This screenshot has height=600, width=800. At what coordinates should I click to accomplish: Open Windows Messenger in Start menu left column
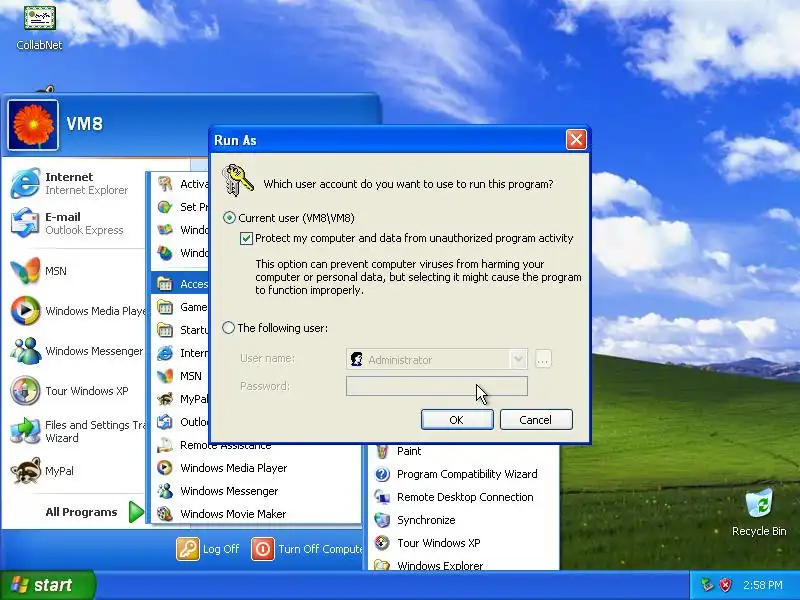[x=77, y=351]
